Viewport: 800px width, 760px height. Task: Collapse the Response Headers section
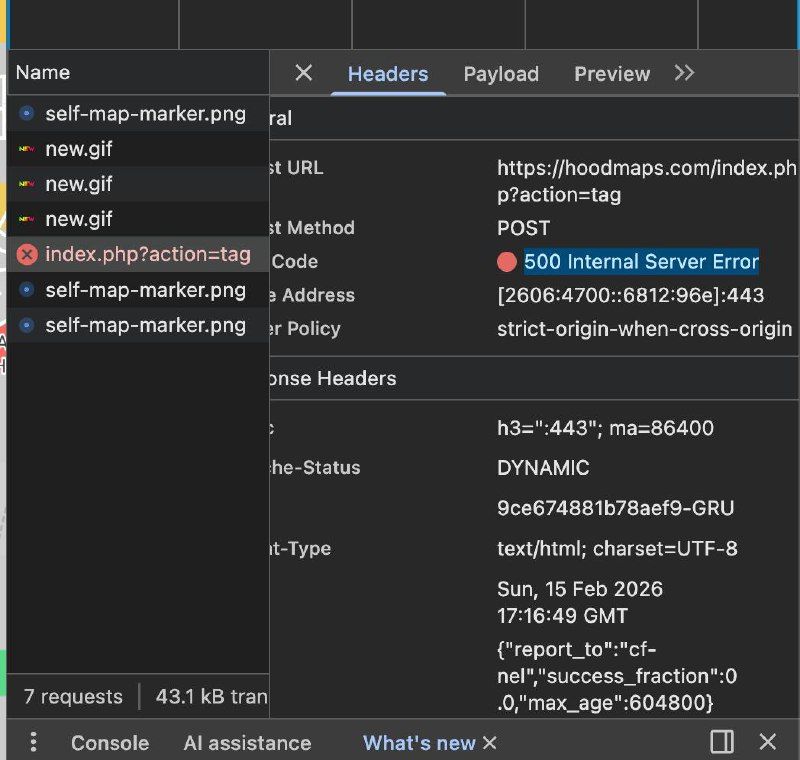330,378
